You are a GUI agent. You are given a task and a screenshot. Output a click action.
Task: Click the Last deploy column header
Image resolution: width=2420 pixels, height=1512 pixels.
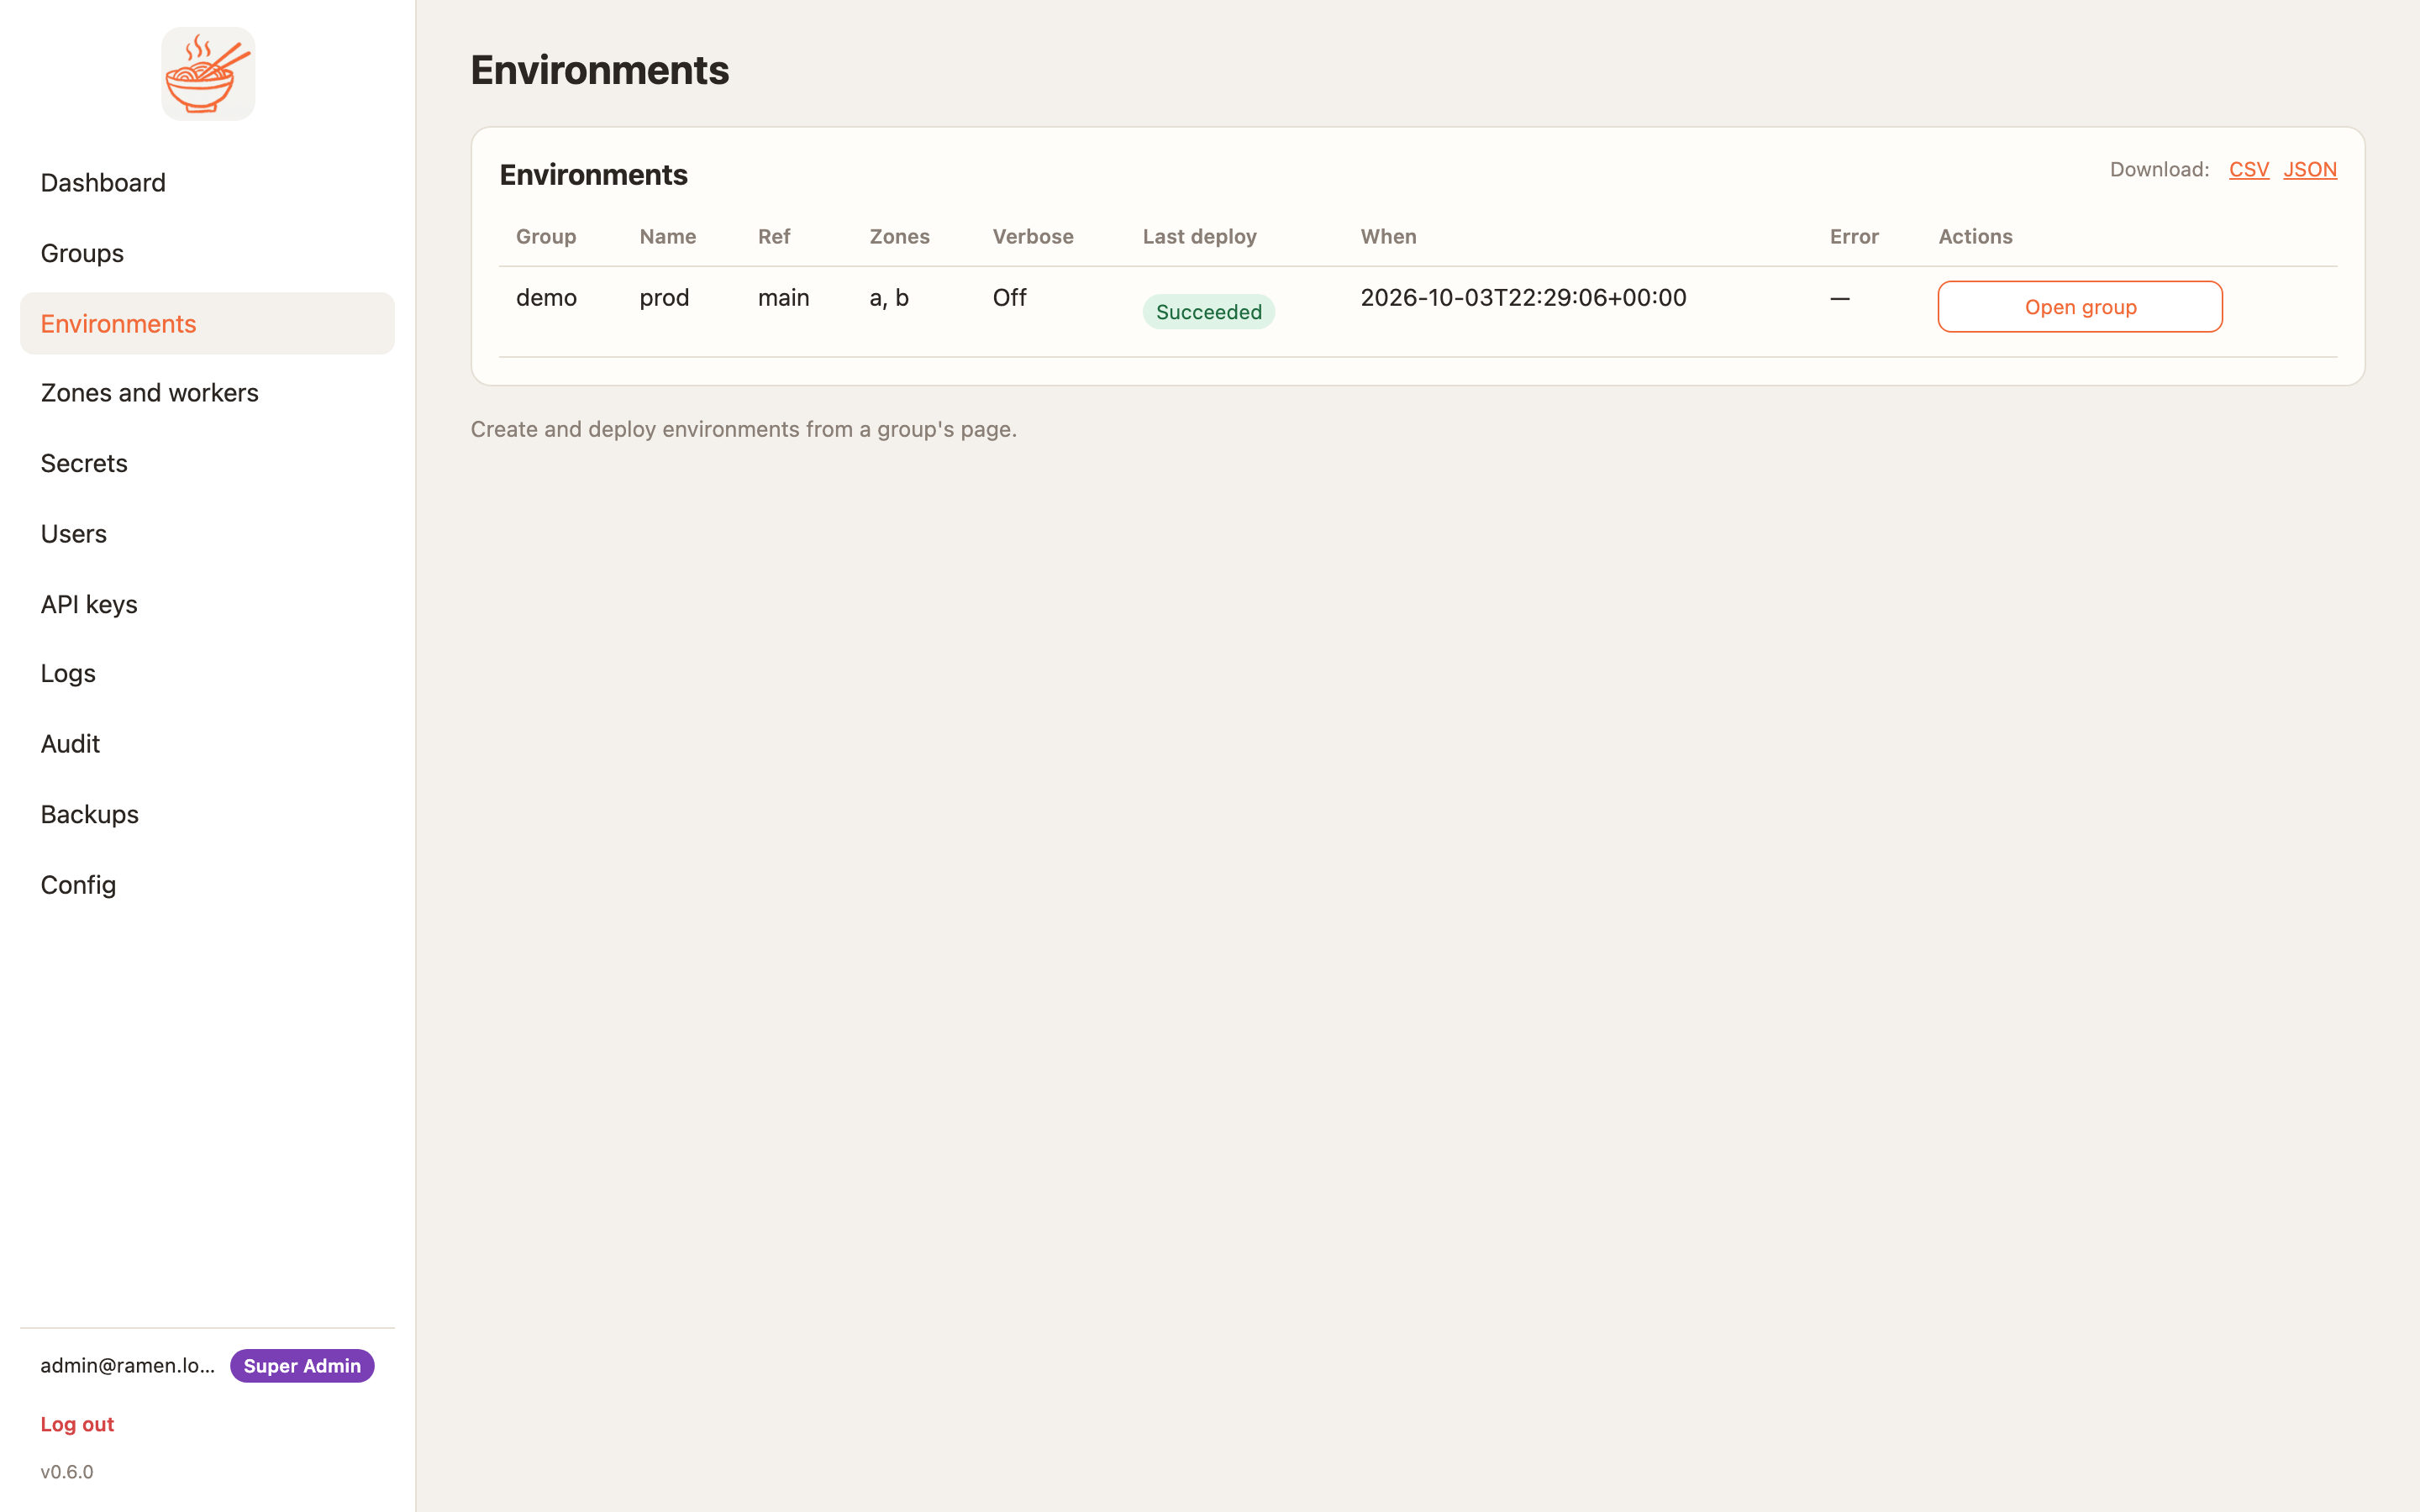1199,237
